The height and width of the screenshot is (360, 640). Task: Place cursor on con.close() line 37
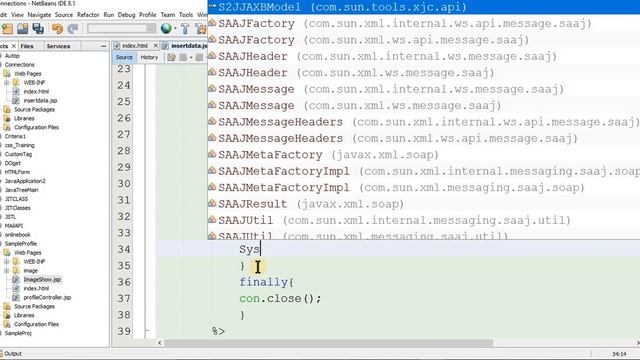click(x=280, y=298)
